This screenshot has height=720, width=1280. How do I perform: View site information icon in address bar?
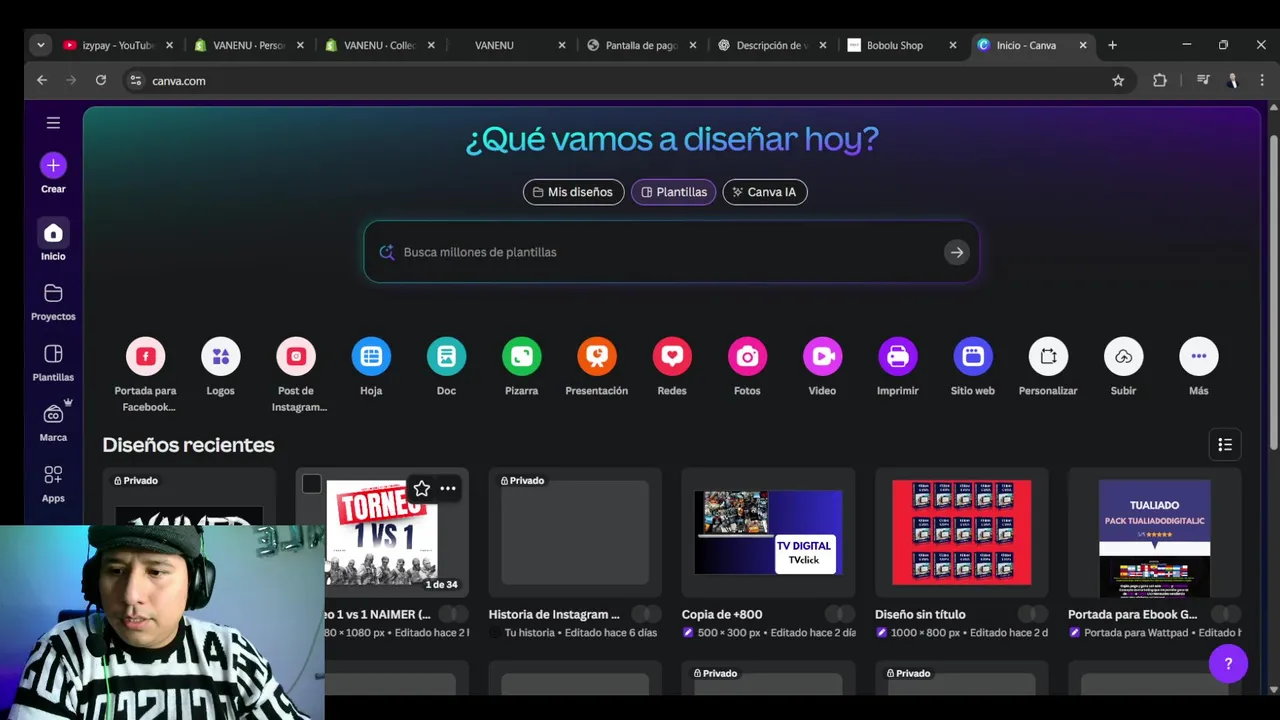point(136,81)
